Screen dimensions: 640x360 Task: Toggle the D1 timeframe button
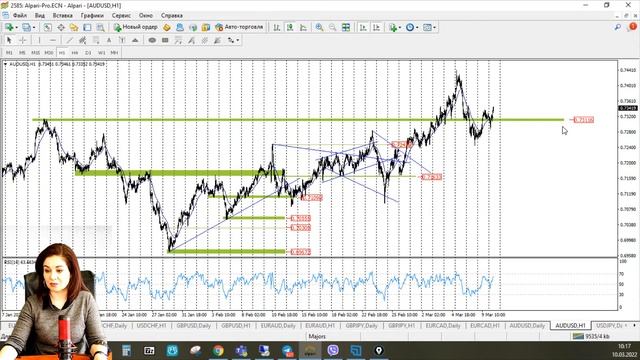click(x=88, y=53)
